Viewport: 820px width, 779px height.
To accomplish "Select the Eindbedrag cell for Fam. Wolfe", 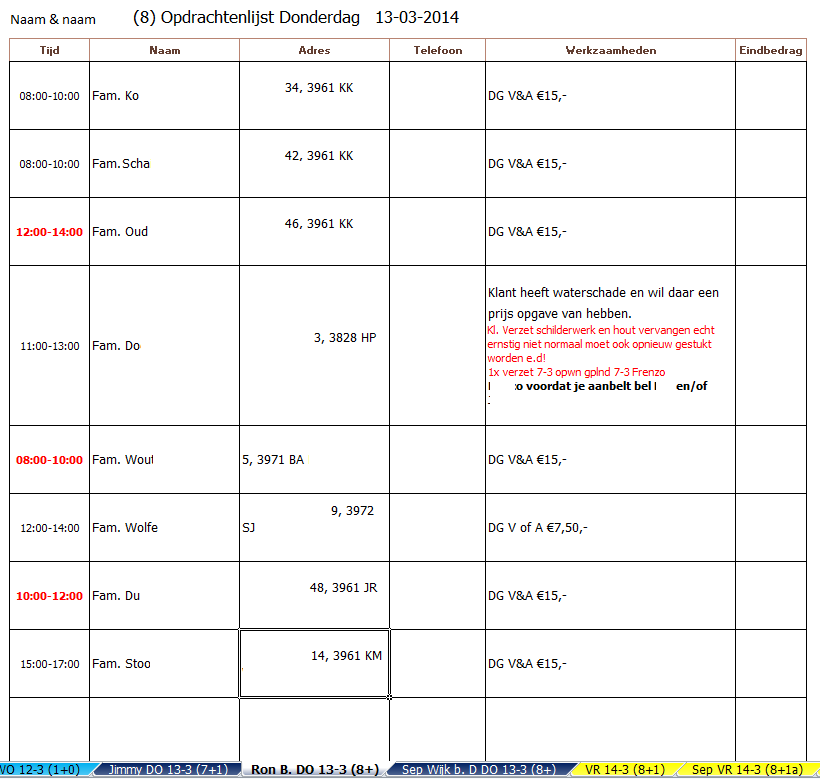I will pyautogui.click(x=771, y=528).
